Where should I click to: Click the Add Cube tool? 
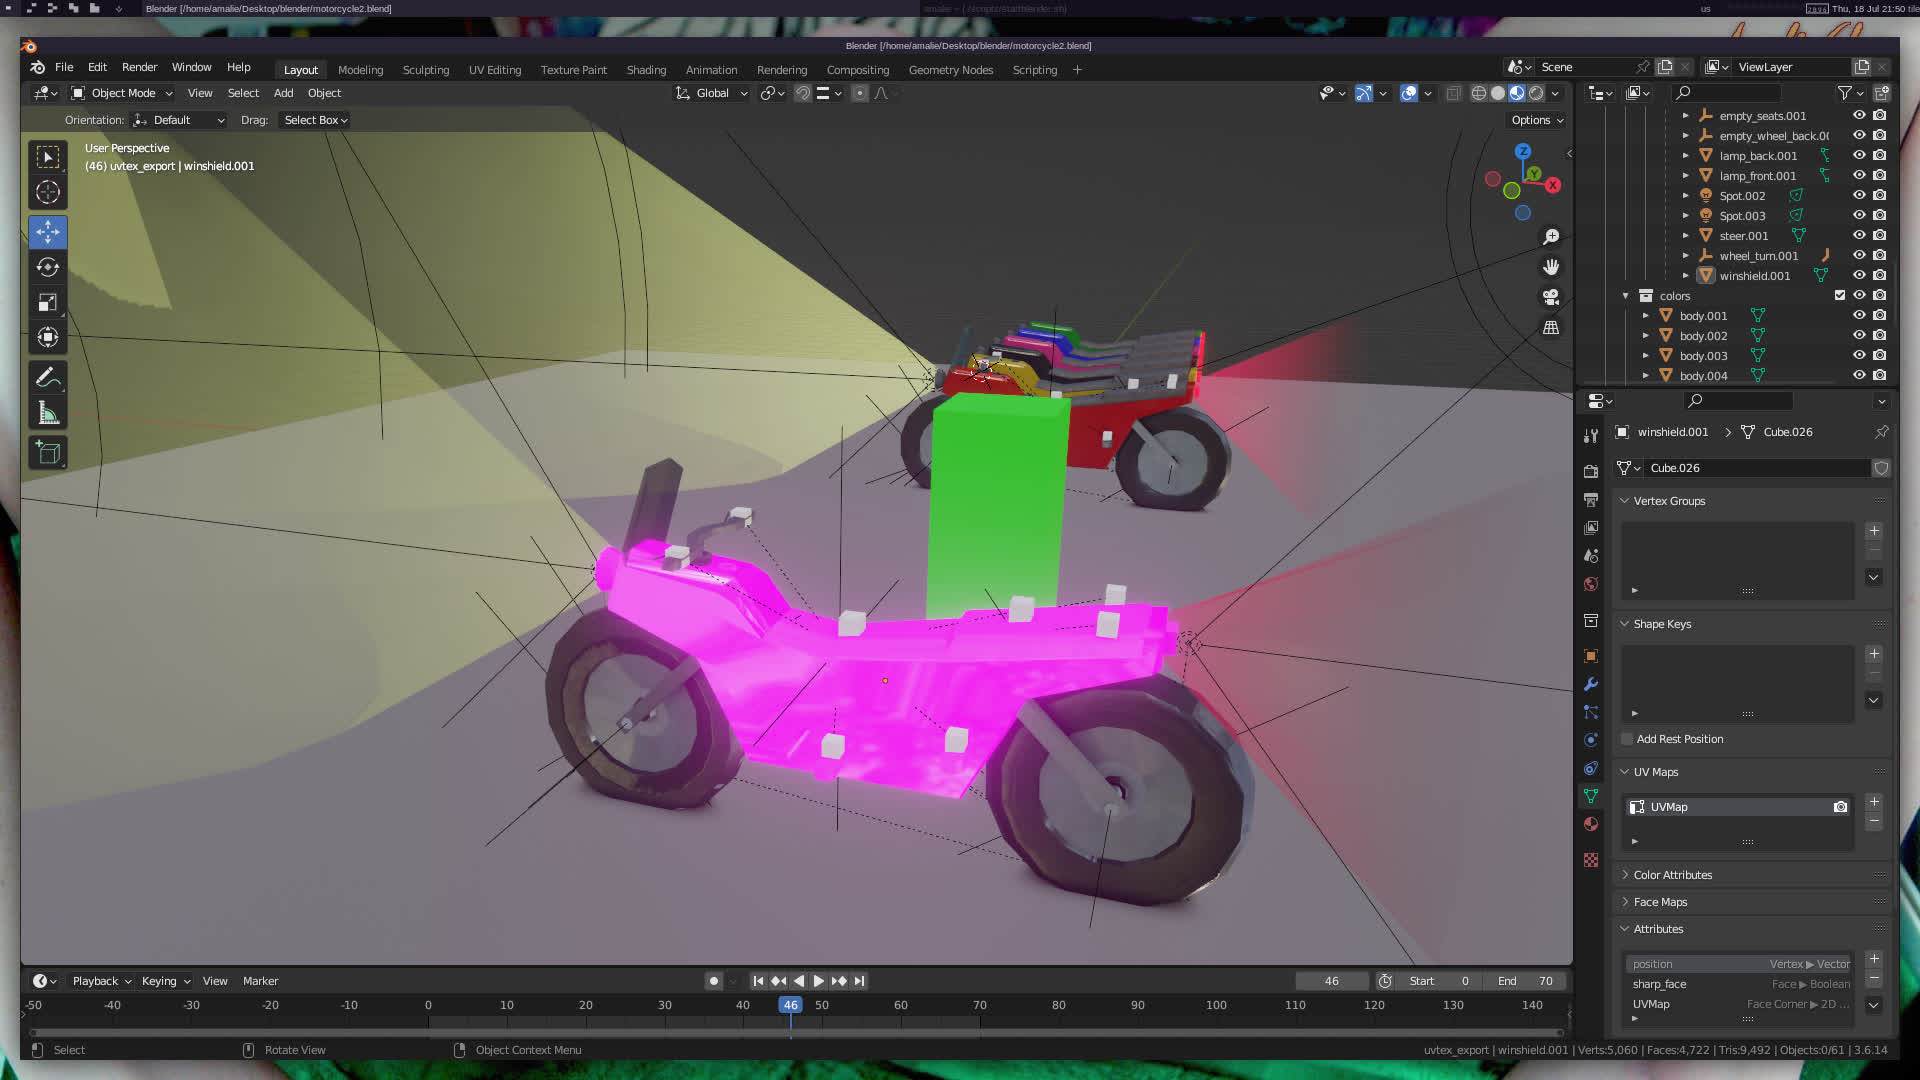pyautogui.click(x=47, y=452)
